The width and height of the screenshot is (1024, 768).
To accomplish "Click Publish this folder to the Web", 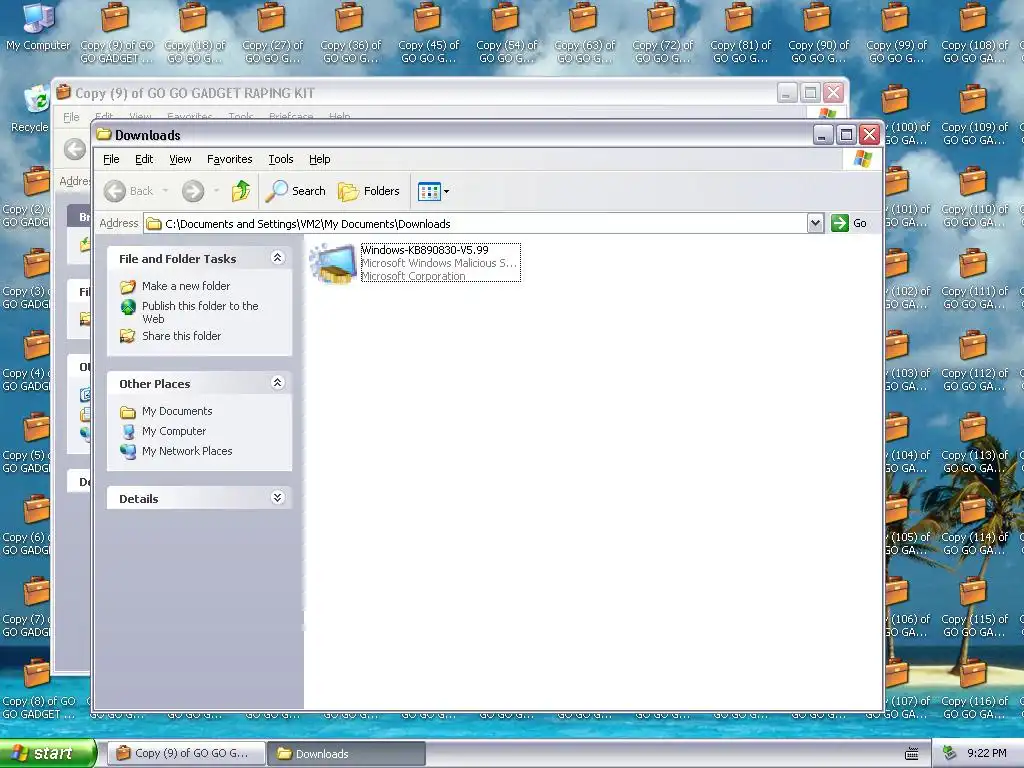I will point(200,312).
